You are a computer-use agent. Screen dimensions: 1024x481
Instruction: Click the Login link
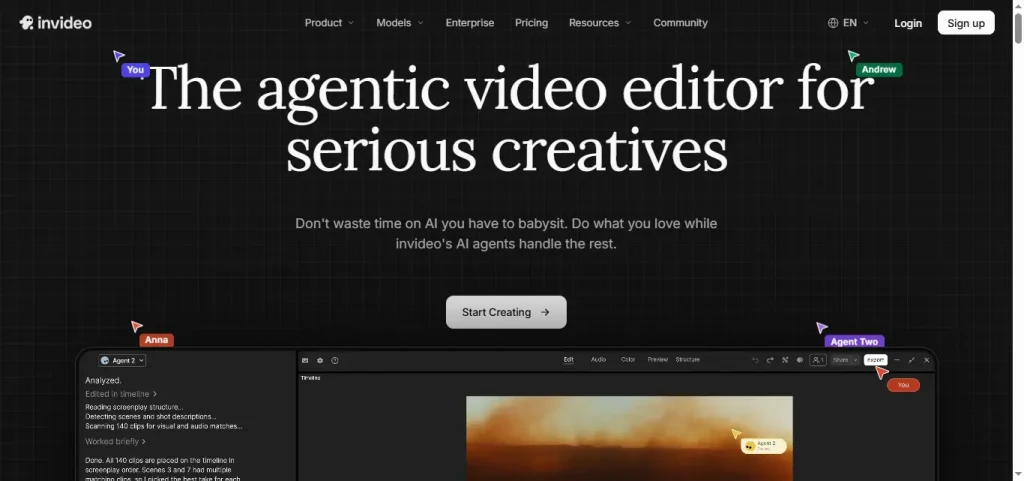coord(908,23)
